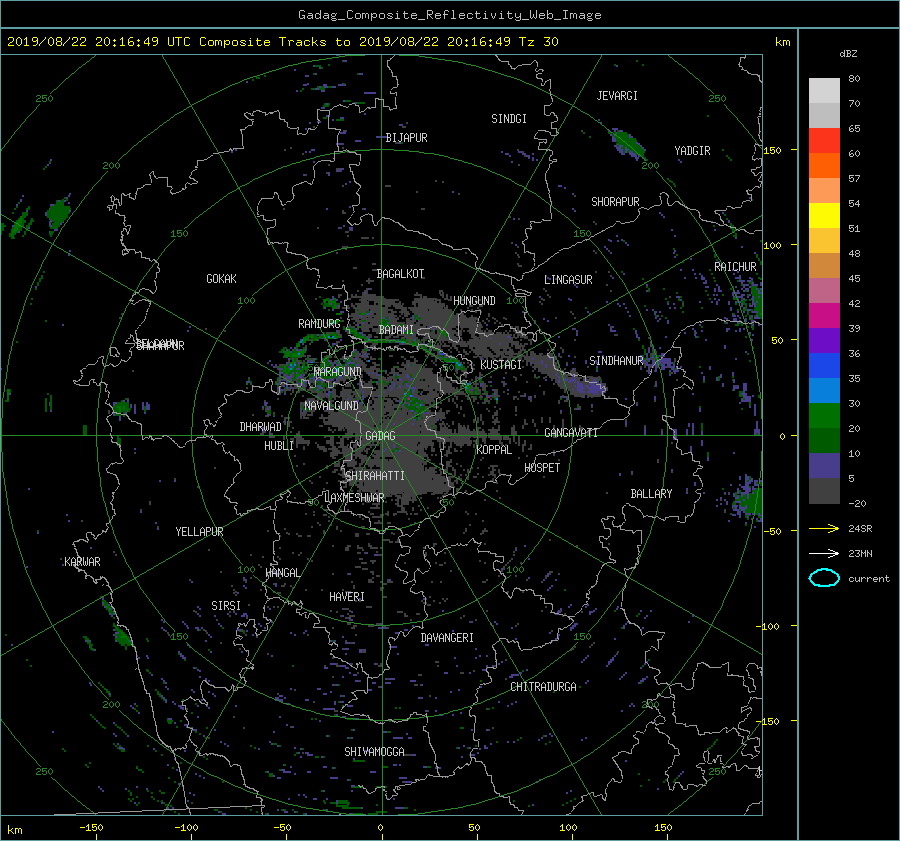Click the GADAG radar center label
The height and width of the screenshot is (841, 900).
tap(381, 436)
